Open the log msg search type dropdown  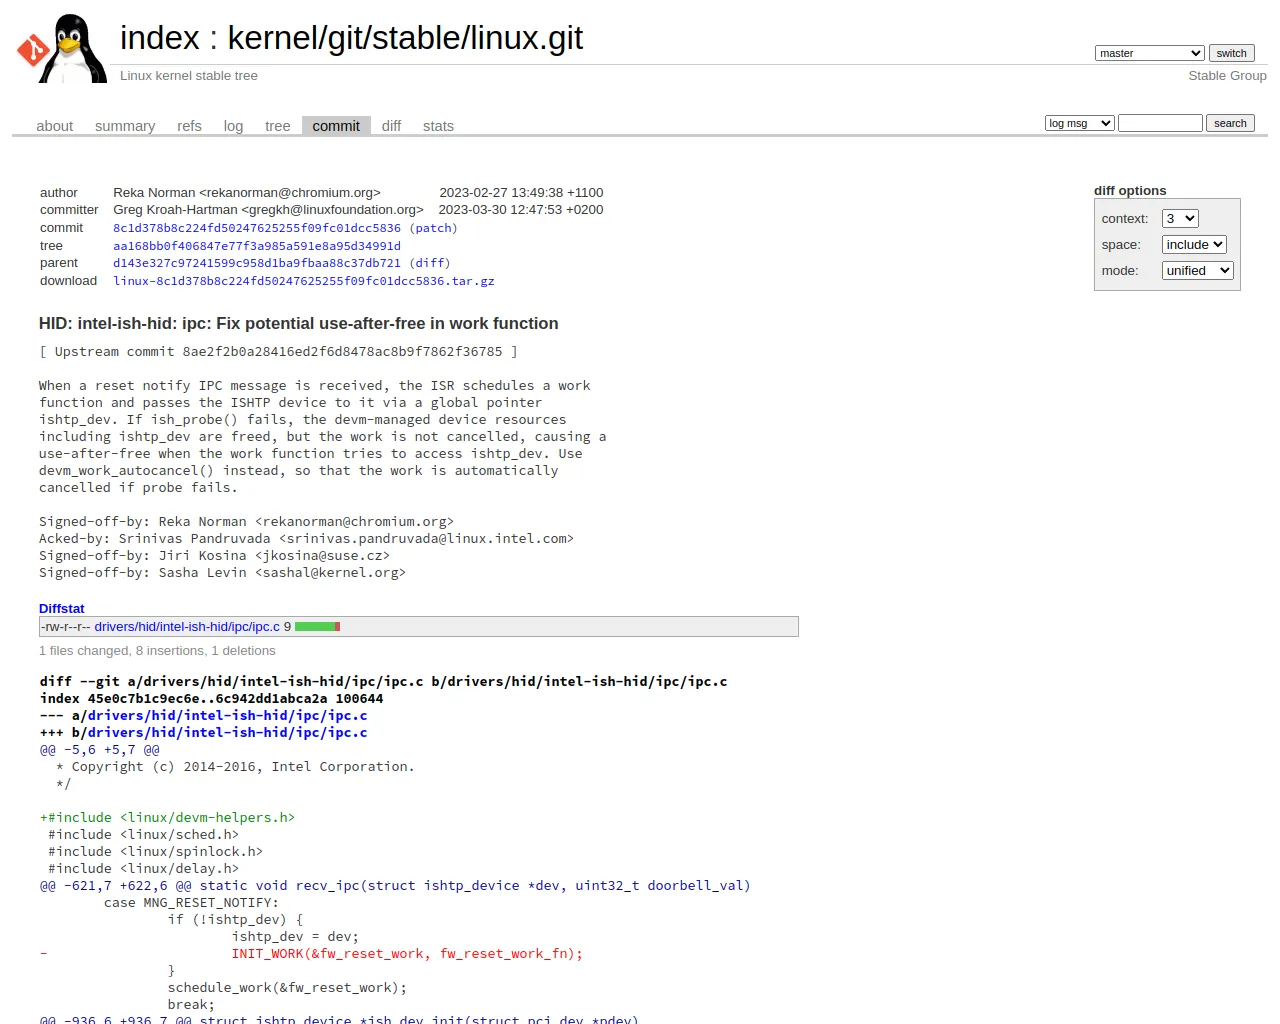1079,123
